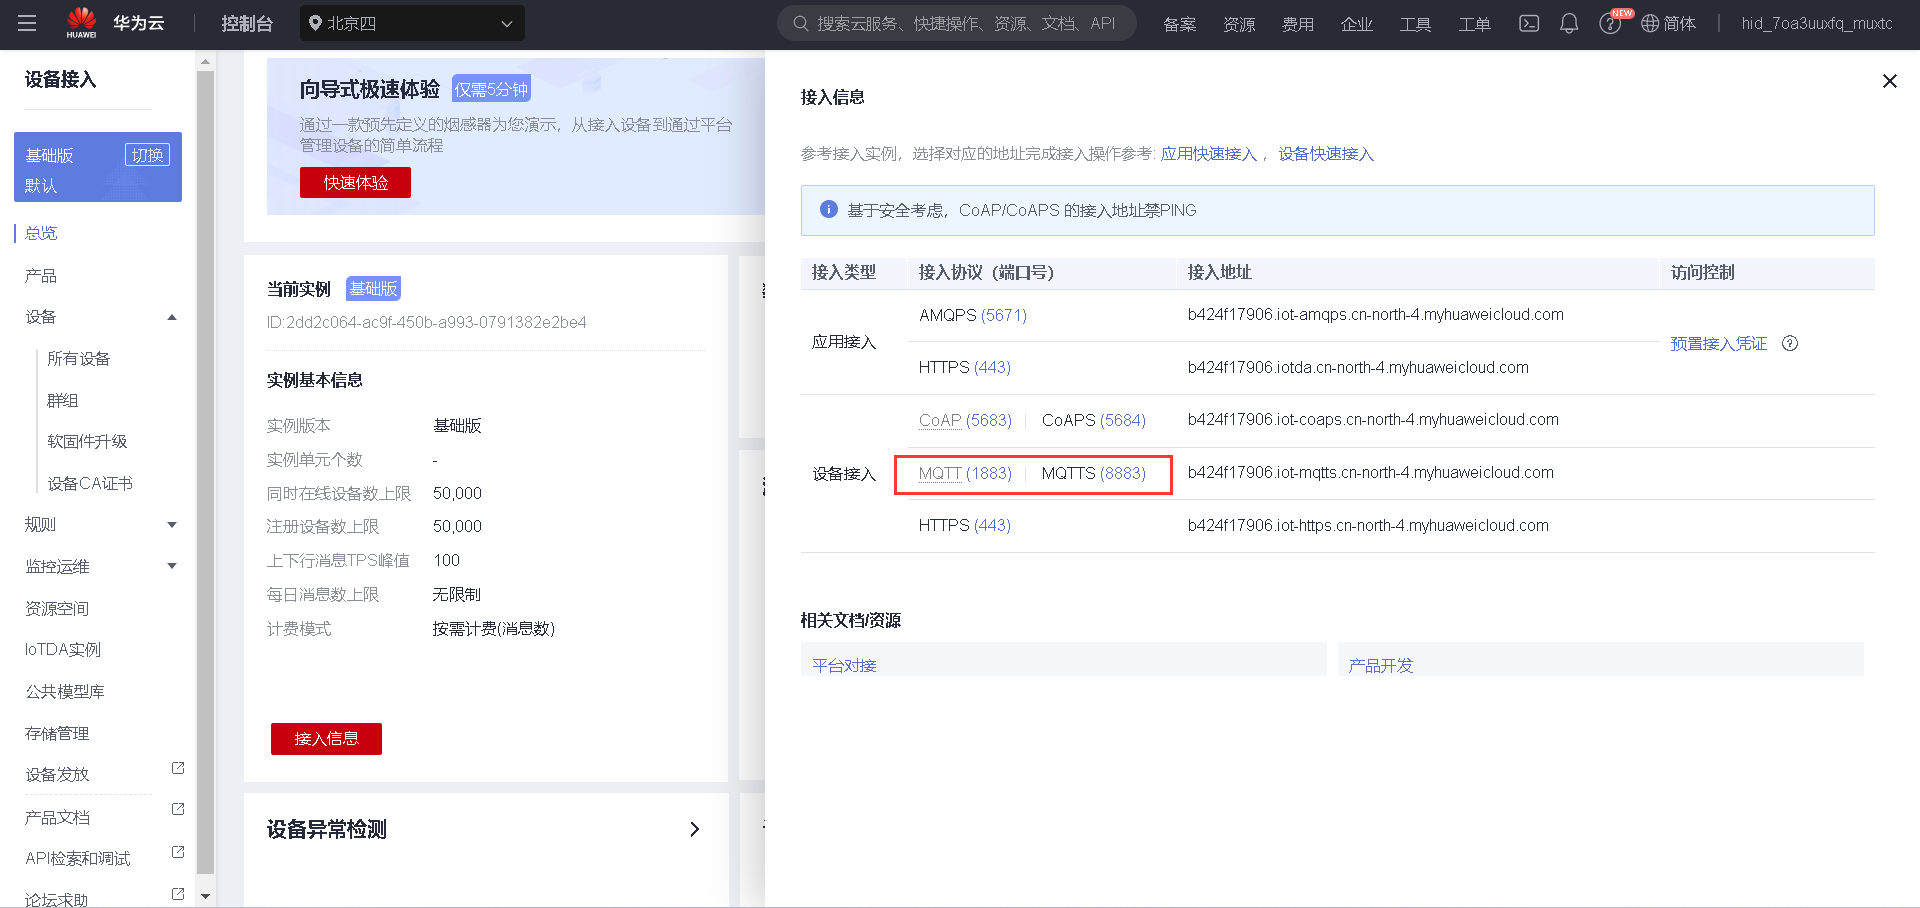Open the 企业 menu
The image size is (1920, 908).
1357,24
